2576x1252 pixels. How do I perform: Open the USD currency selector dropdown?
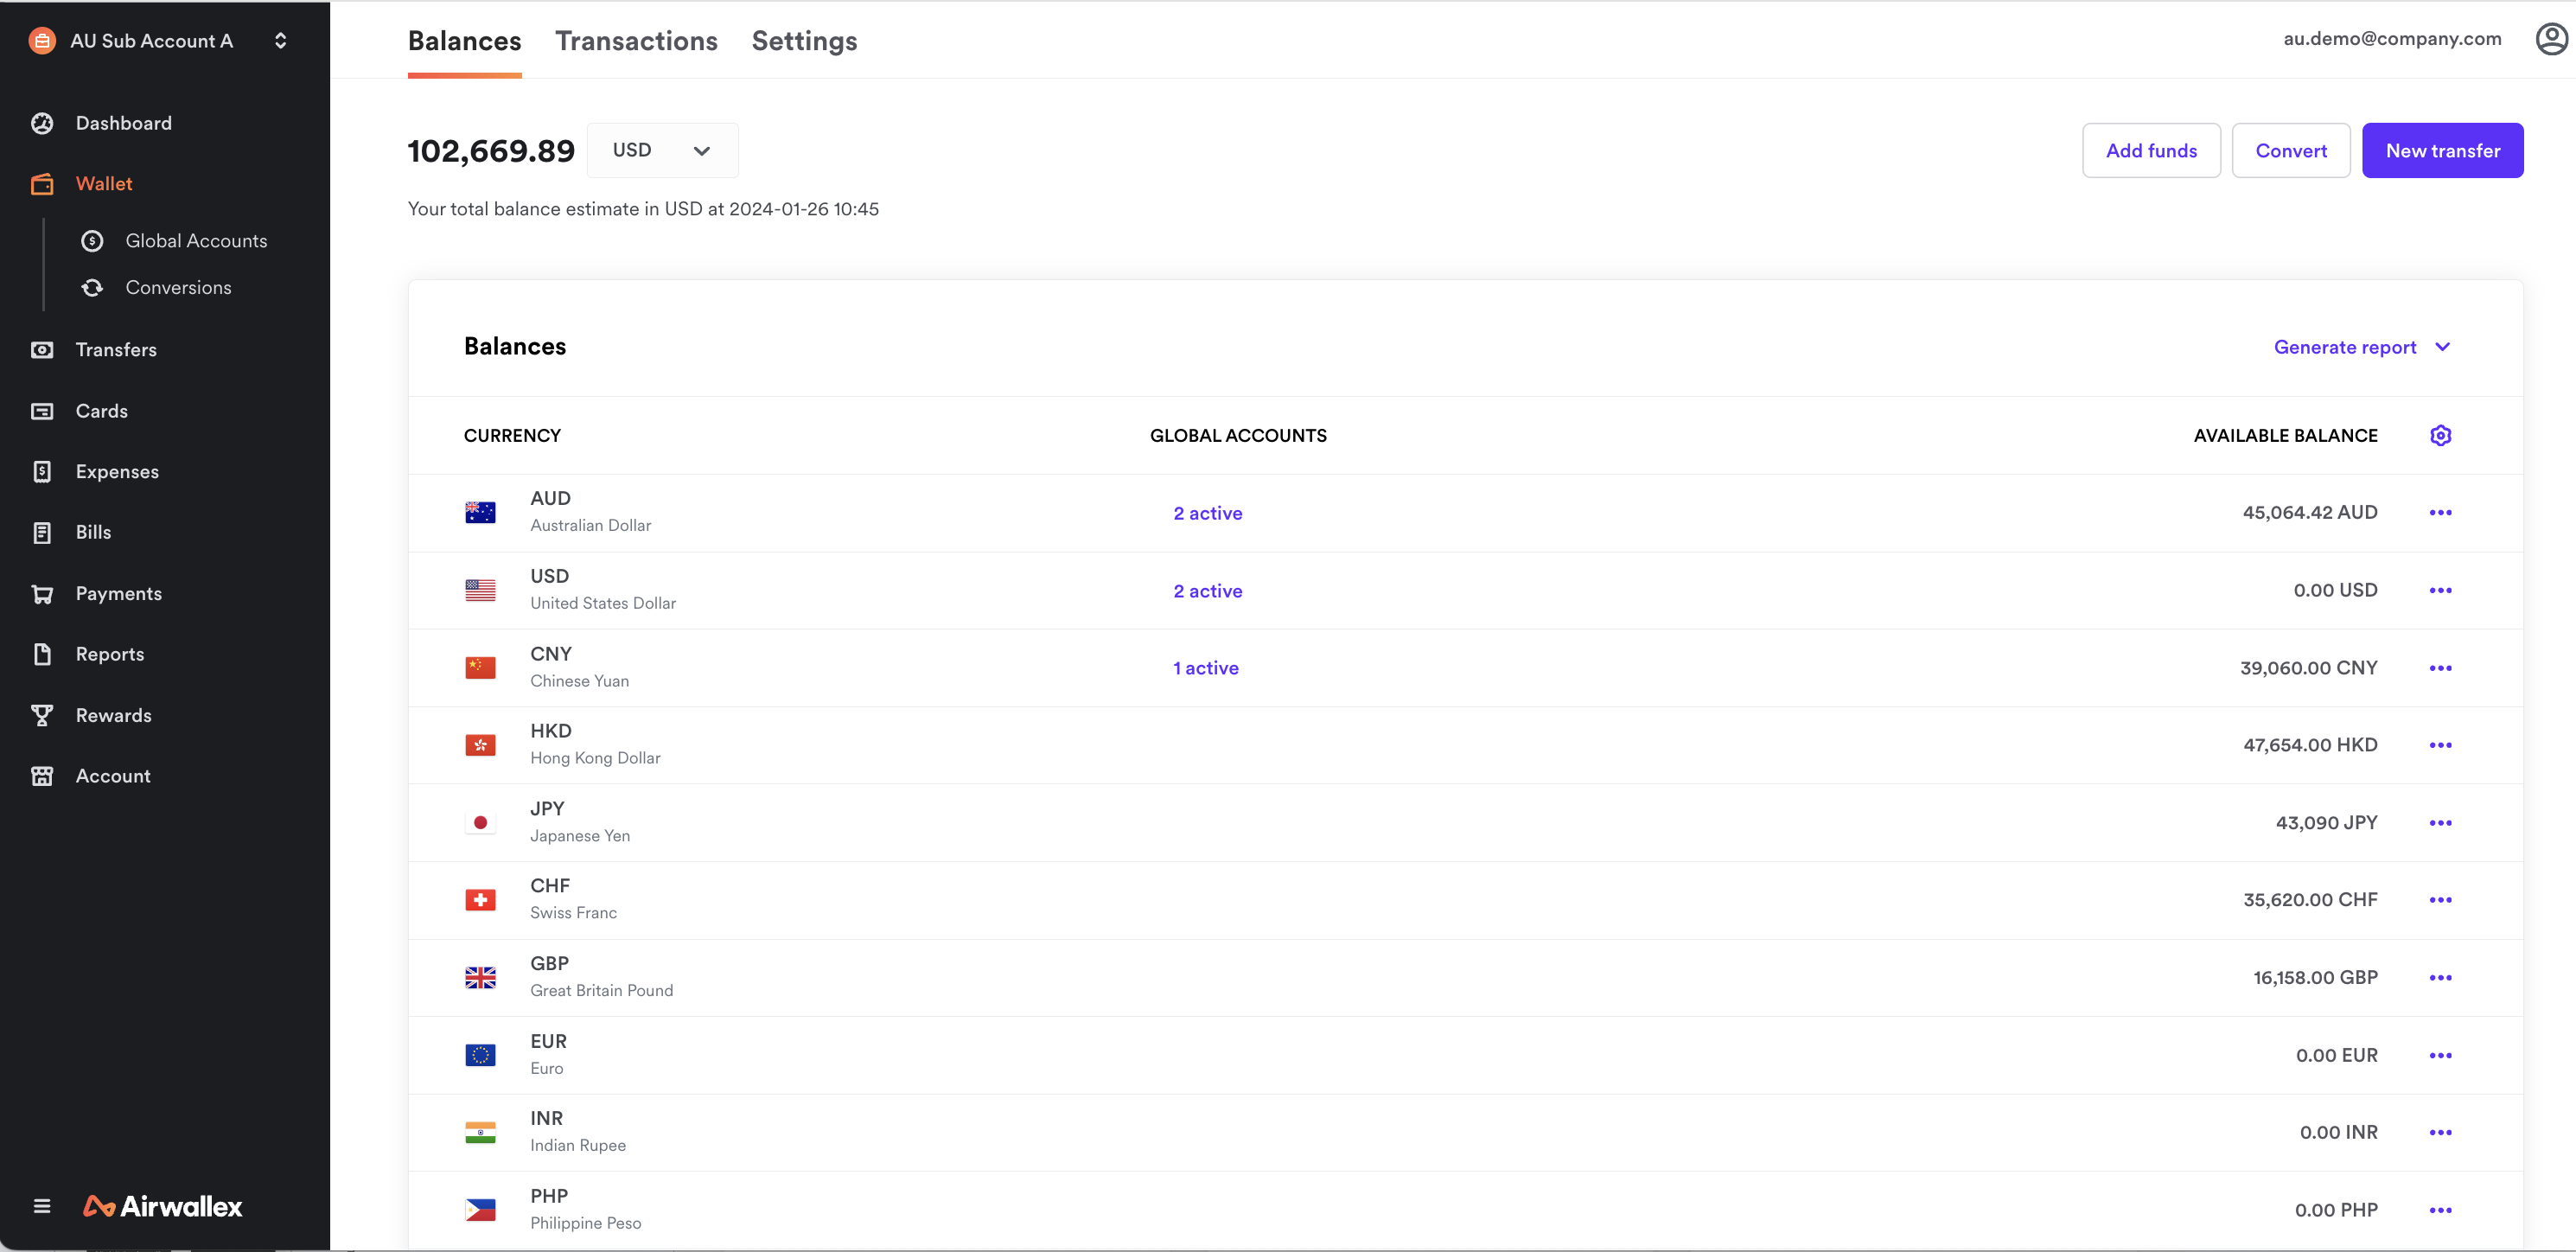point(660,150)
